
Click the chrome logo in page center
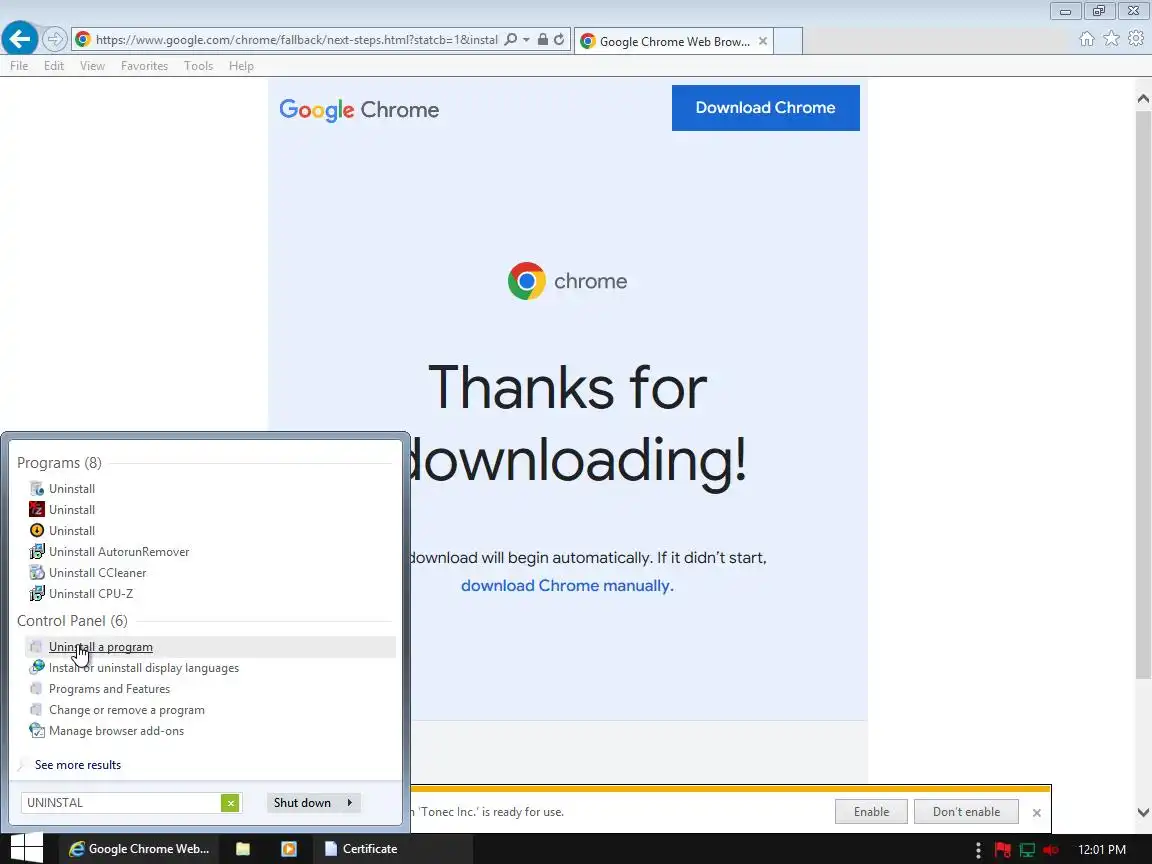point(567,281)
